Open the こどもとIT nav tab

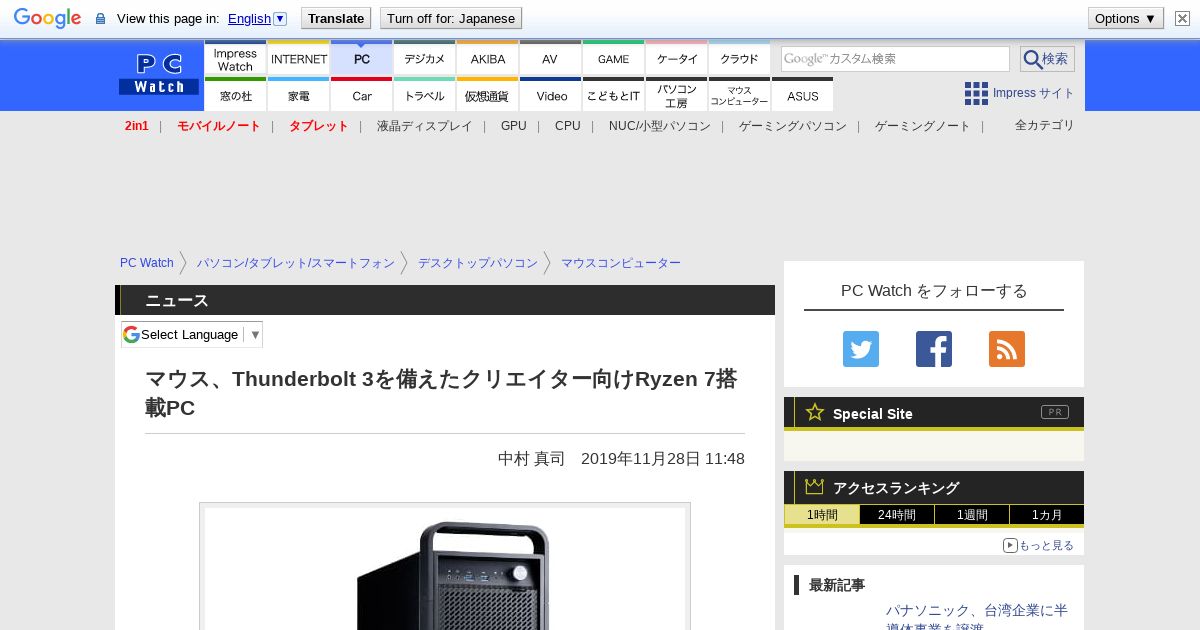click(x=614, y=95)
